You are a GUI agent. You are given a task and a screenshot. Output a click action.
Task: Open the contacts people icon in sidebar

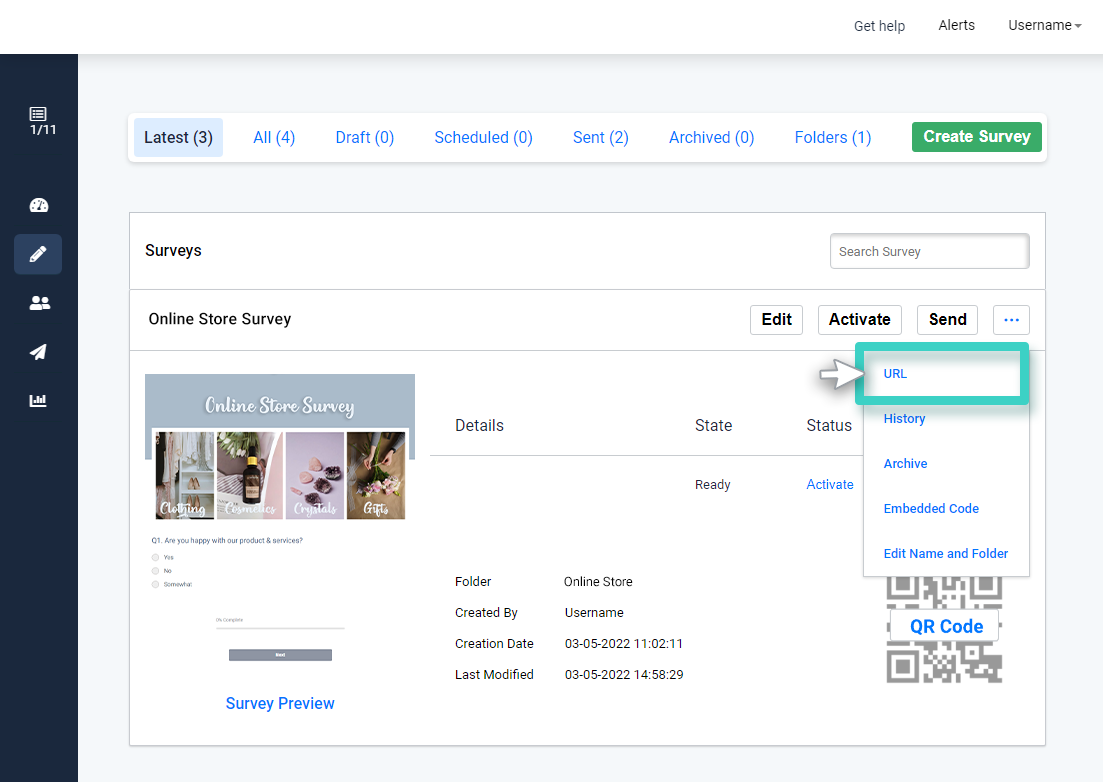click(39, 303)
